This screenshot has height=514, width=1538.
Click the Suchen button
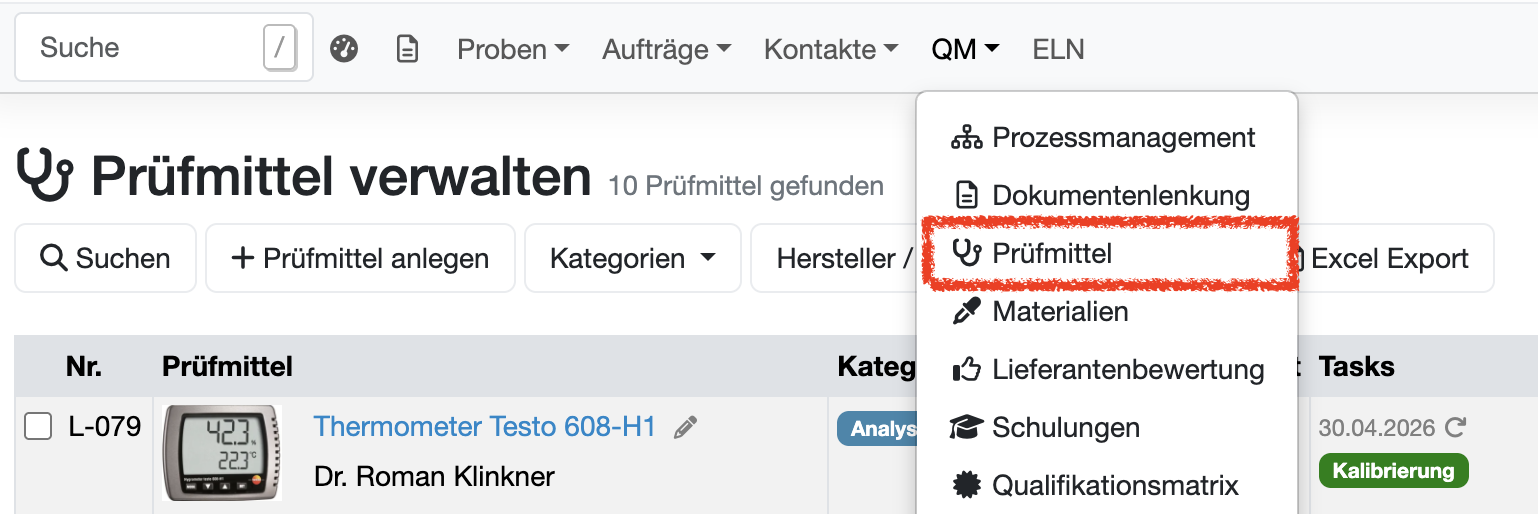105,258
